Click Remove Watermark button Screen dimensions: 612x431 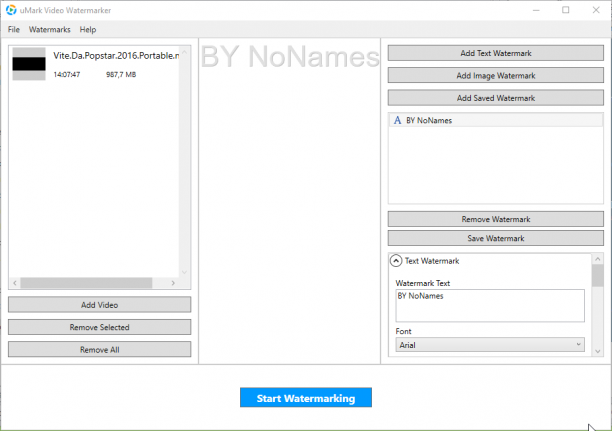click(496, 219)
